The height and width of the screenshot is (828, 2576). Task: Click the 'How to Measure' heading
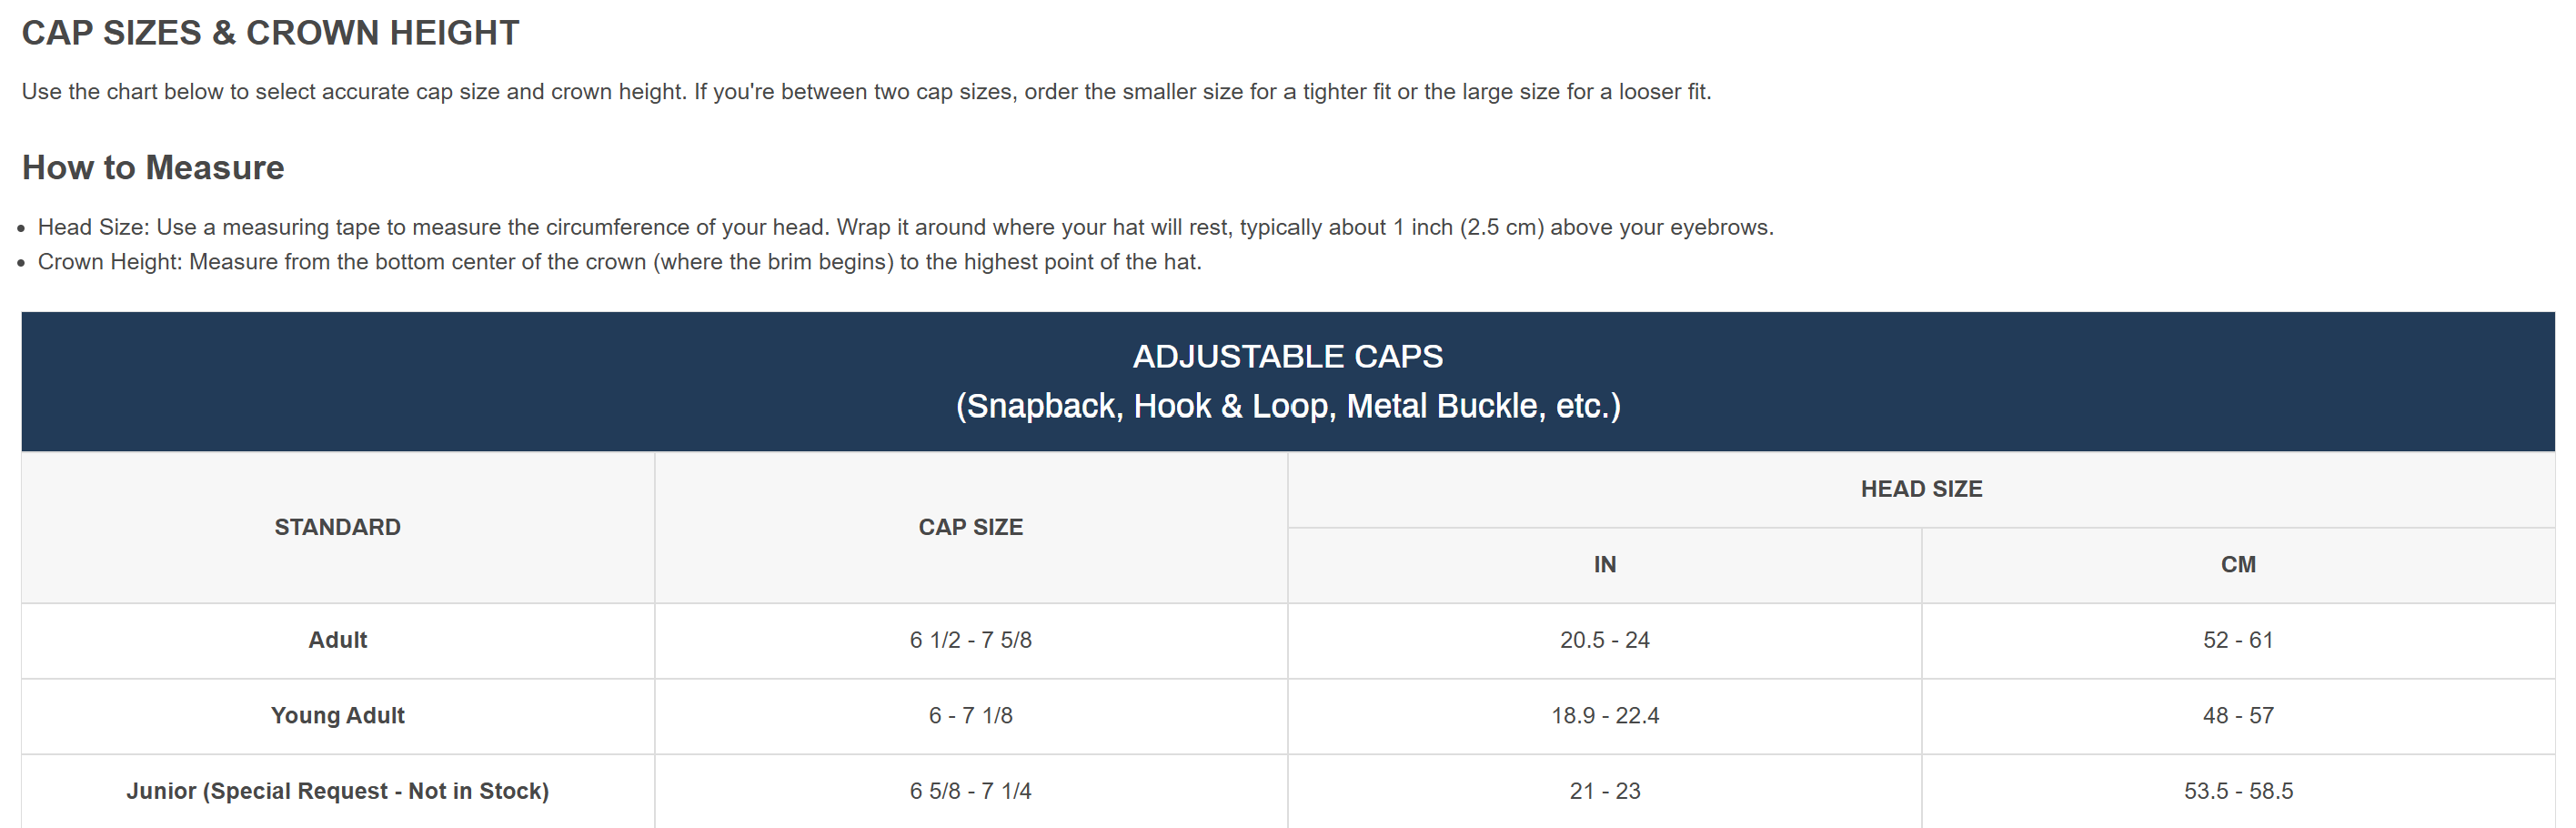pyautogui.click(x=153, y=167)
